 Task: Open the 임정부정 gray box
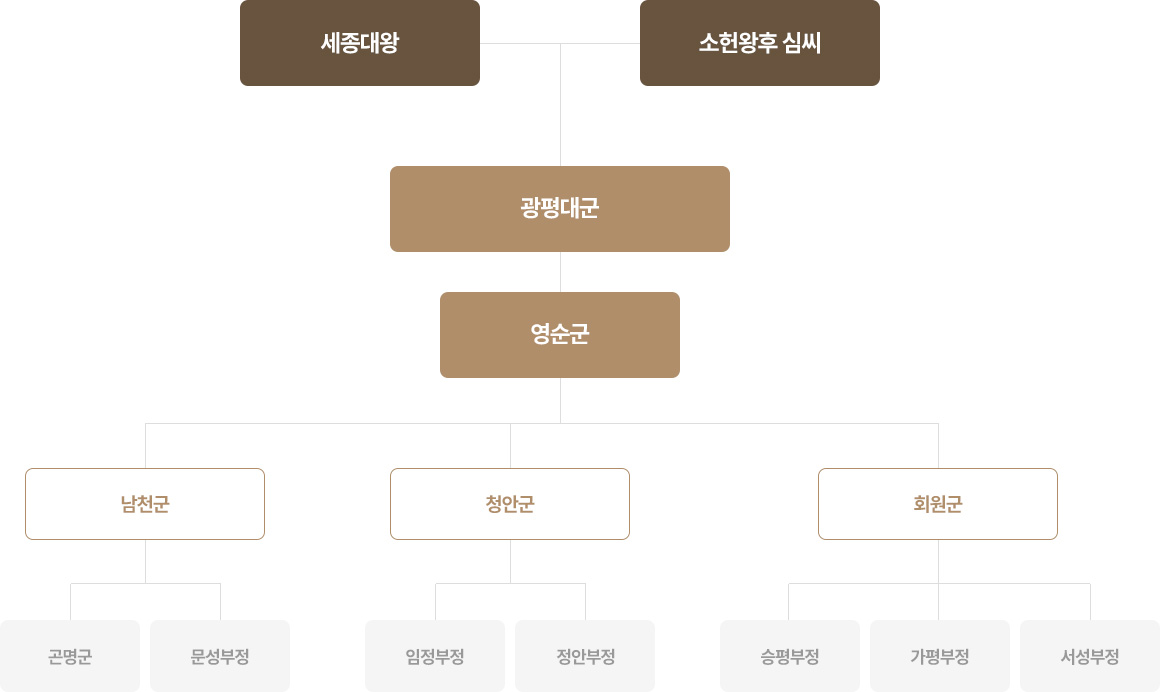coord(435,656)
